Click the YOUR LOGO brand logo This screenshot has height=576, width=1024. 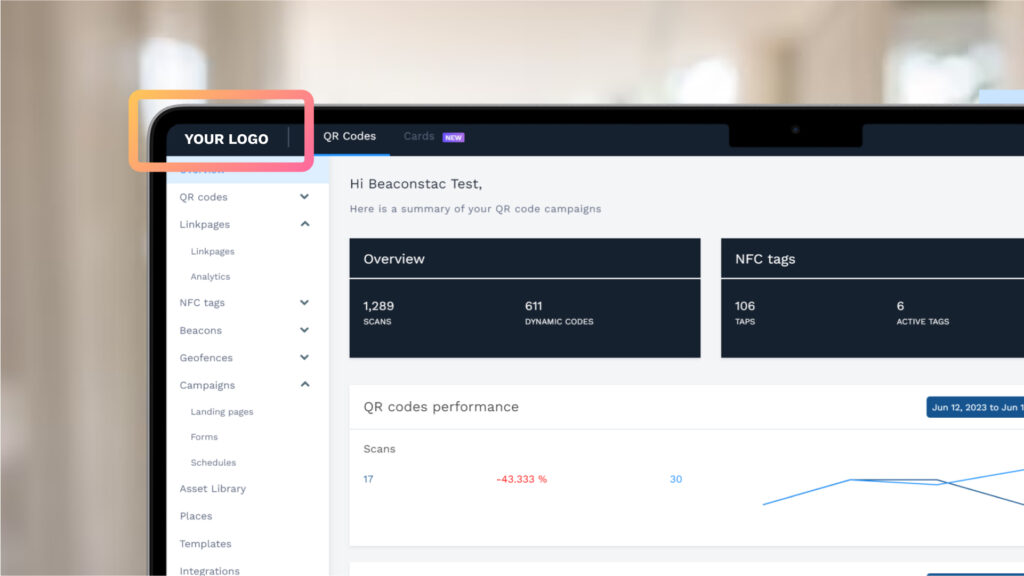[x=225, y=140]
